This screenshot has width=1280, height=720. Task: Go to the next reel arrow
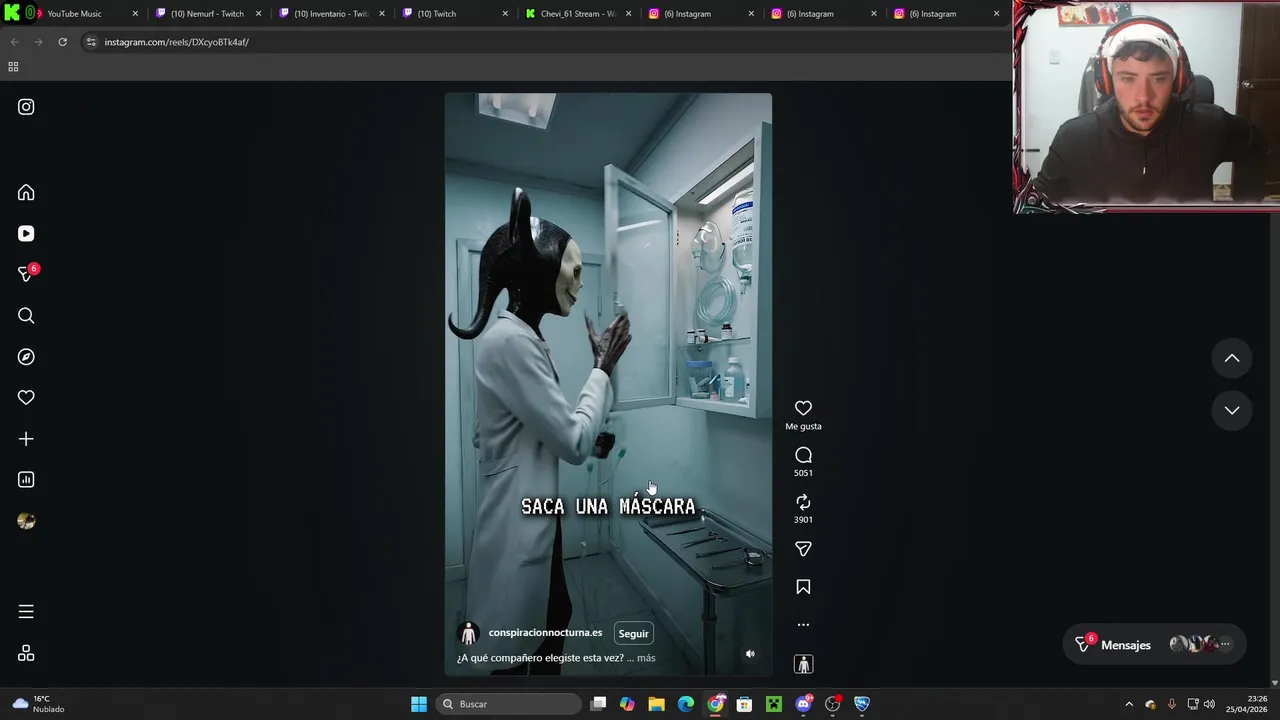tap(1232, 410)
